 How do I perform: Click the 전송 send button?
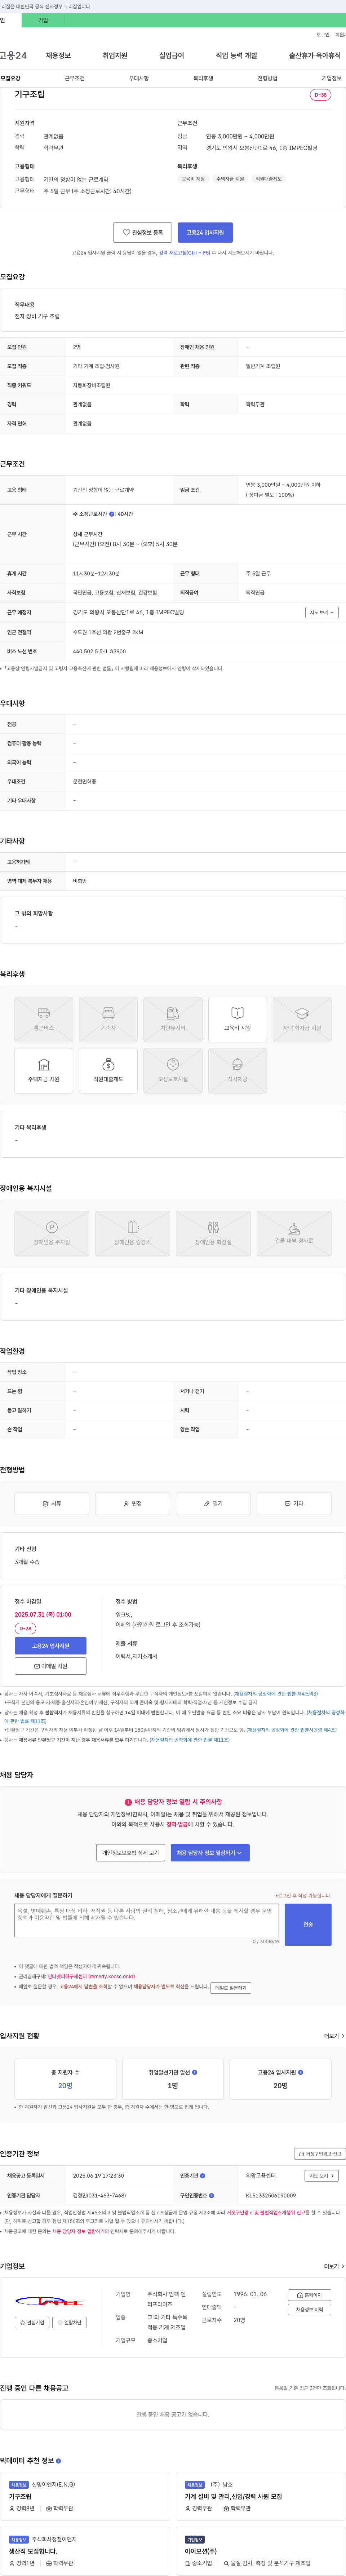pyautogui.click(x=308, y=1924)
